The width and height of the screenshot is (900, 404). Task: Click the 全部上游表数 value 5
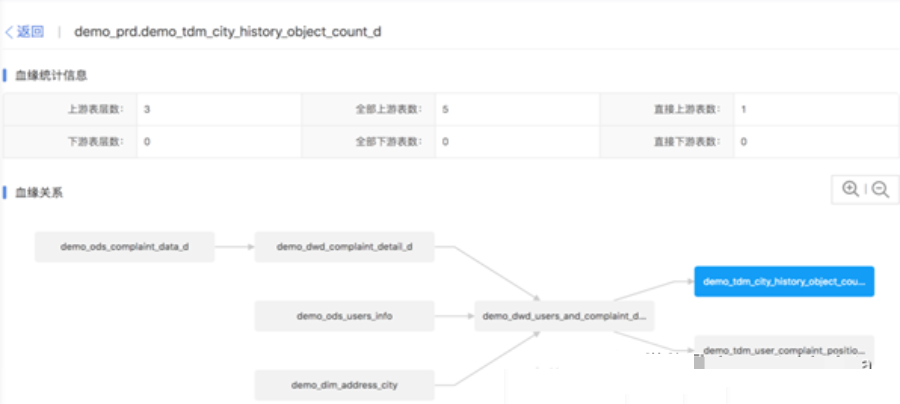tap(445, 109)
